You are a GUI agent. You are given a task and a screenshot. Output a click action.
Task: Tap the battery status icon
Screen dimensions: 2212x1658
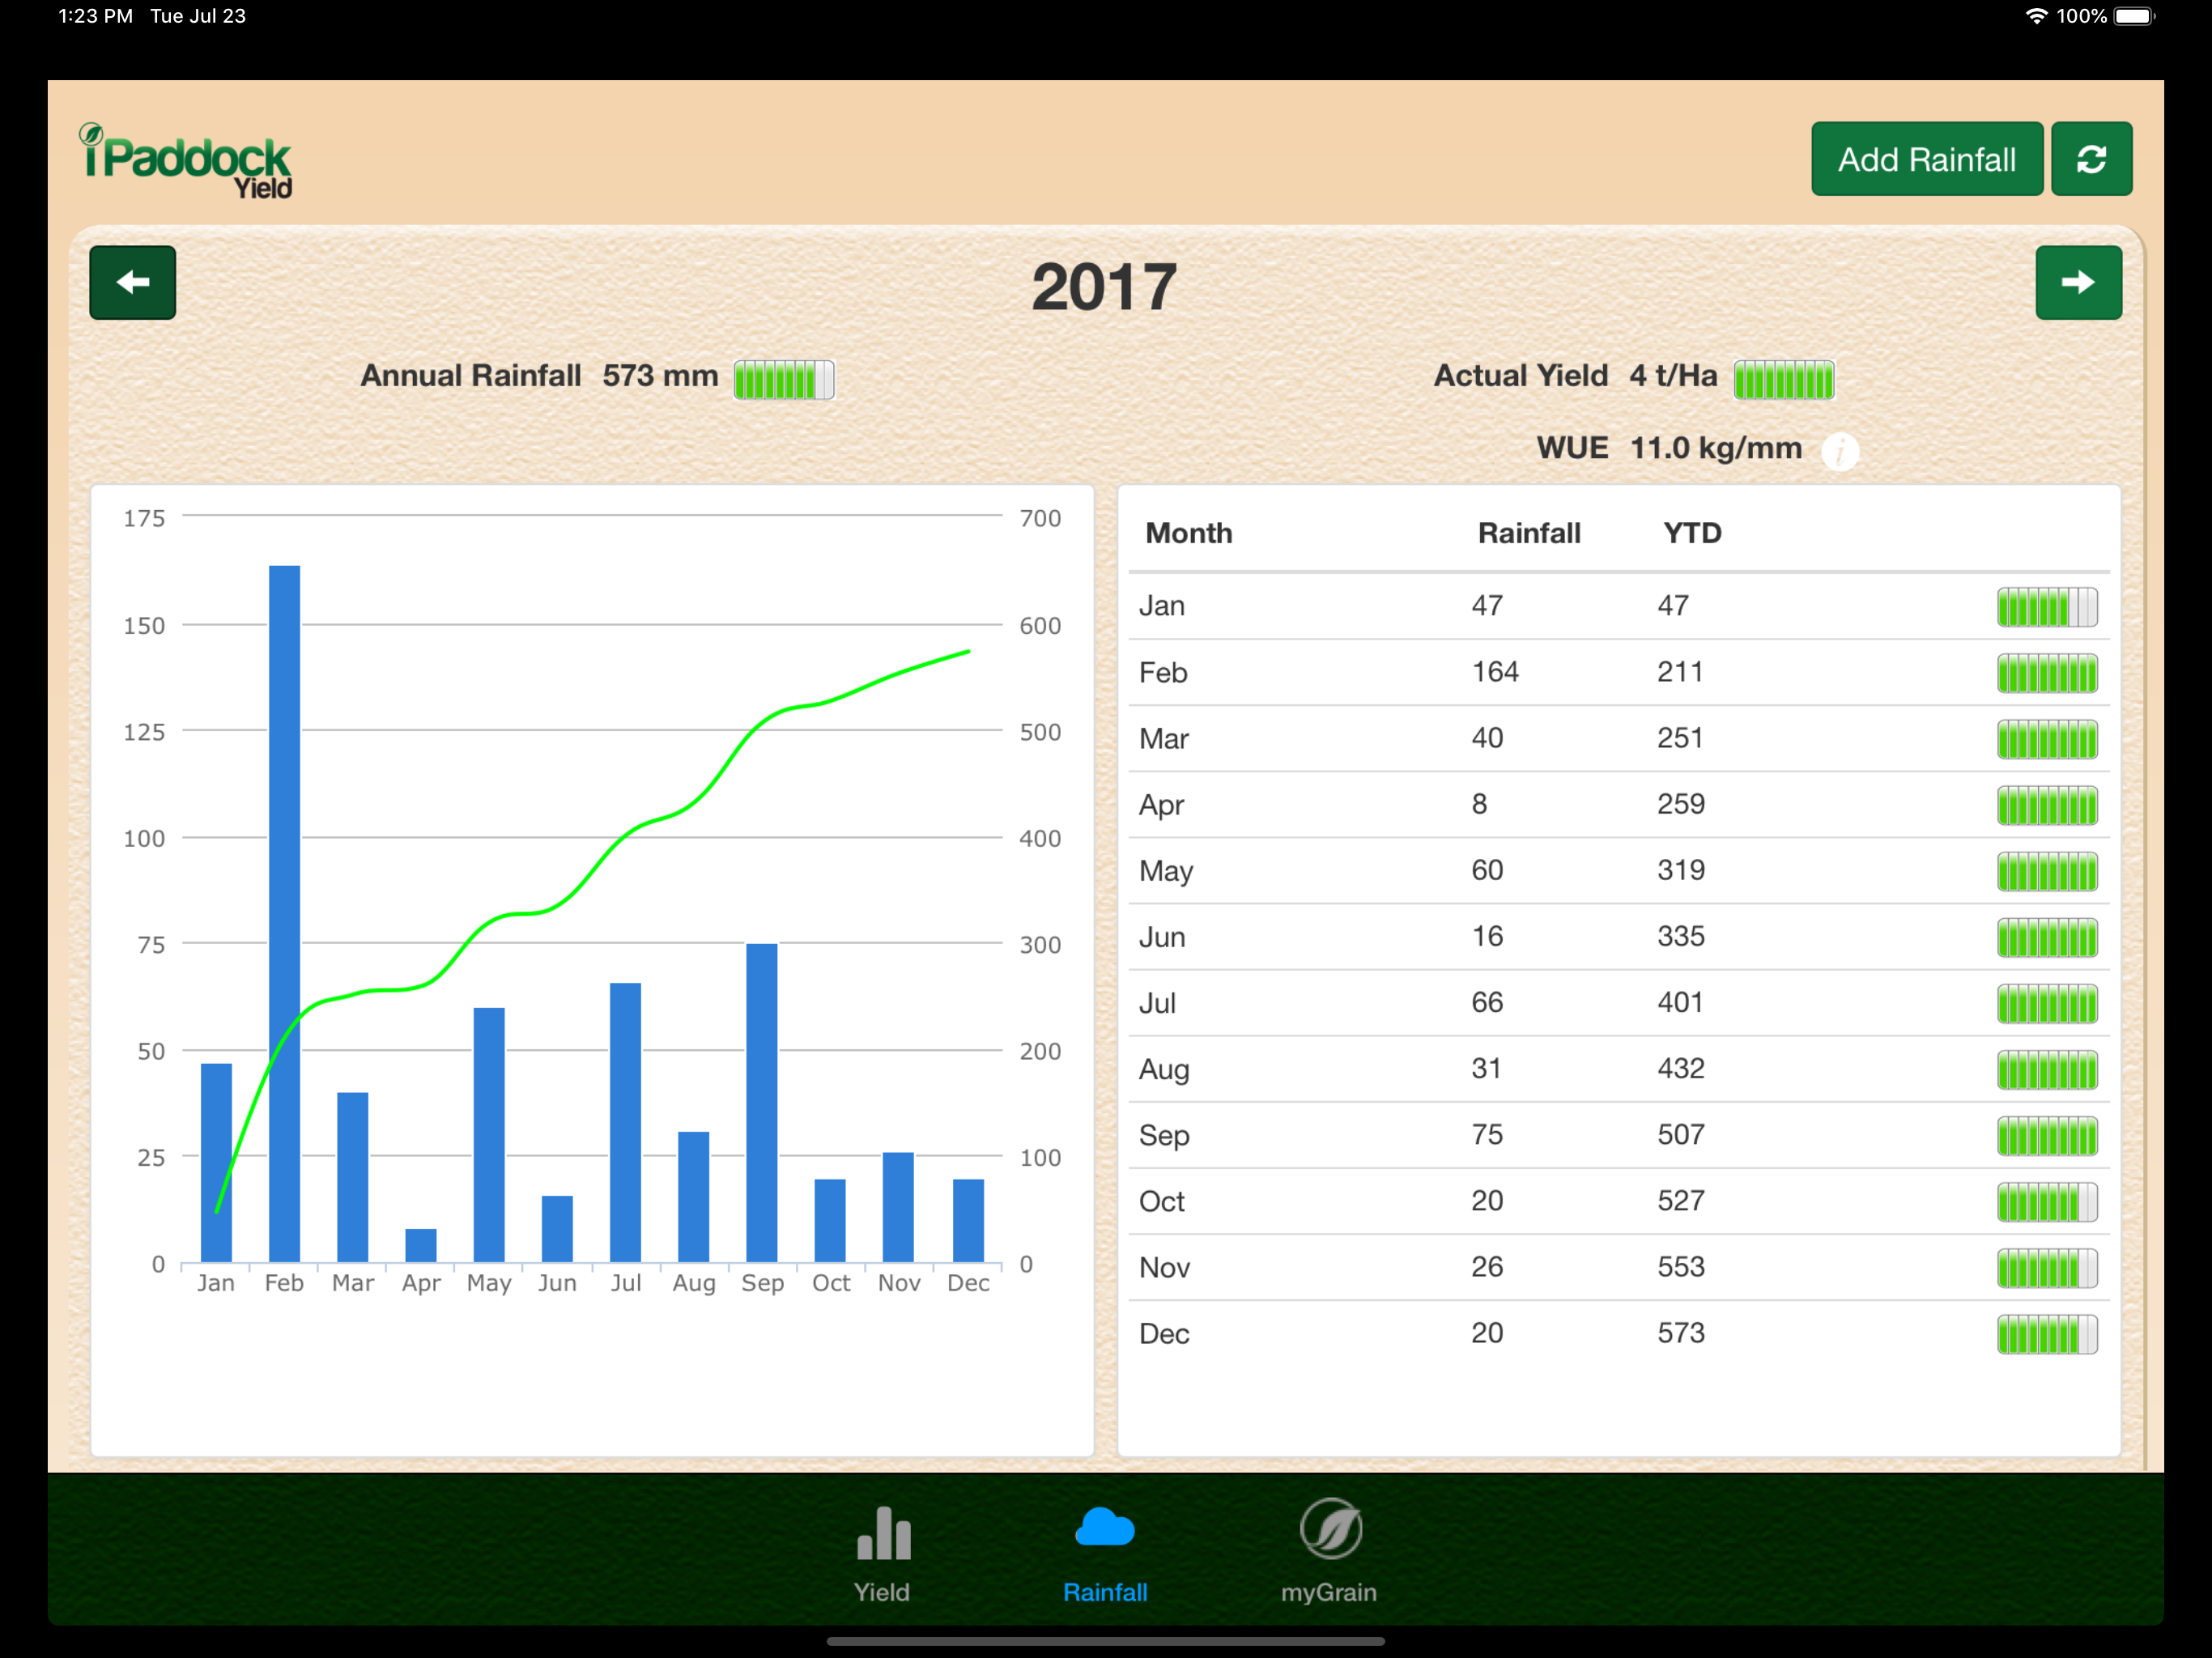[x=2135, y=16]
